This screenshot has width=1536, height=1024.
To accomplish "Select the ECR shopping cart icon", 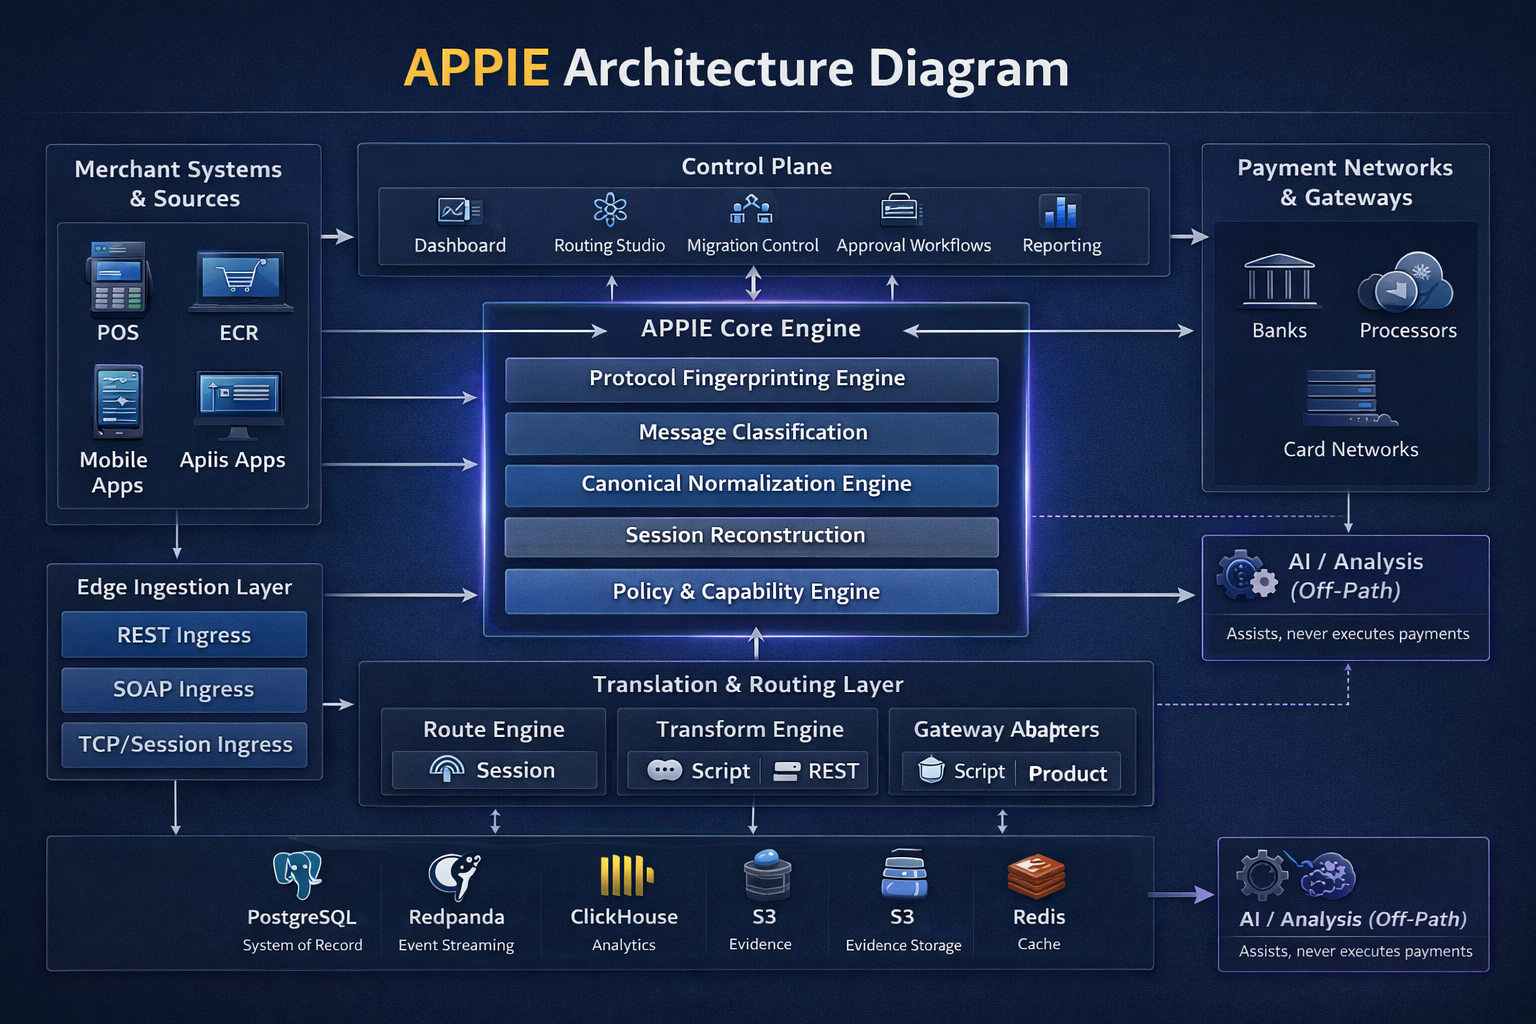I will pos(240,281).
